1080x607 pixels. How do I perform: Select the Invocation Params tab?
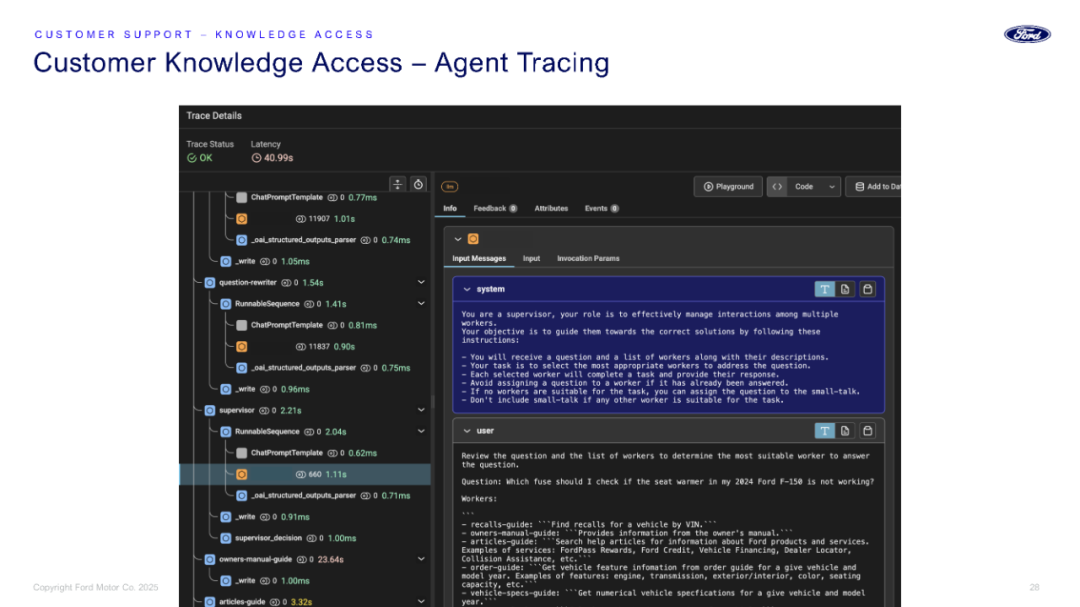pyautogui.click(x=588, y=259)
